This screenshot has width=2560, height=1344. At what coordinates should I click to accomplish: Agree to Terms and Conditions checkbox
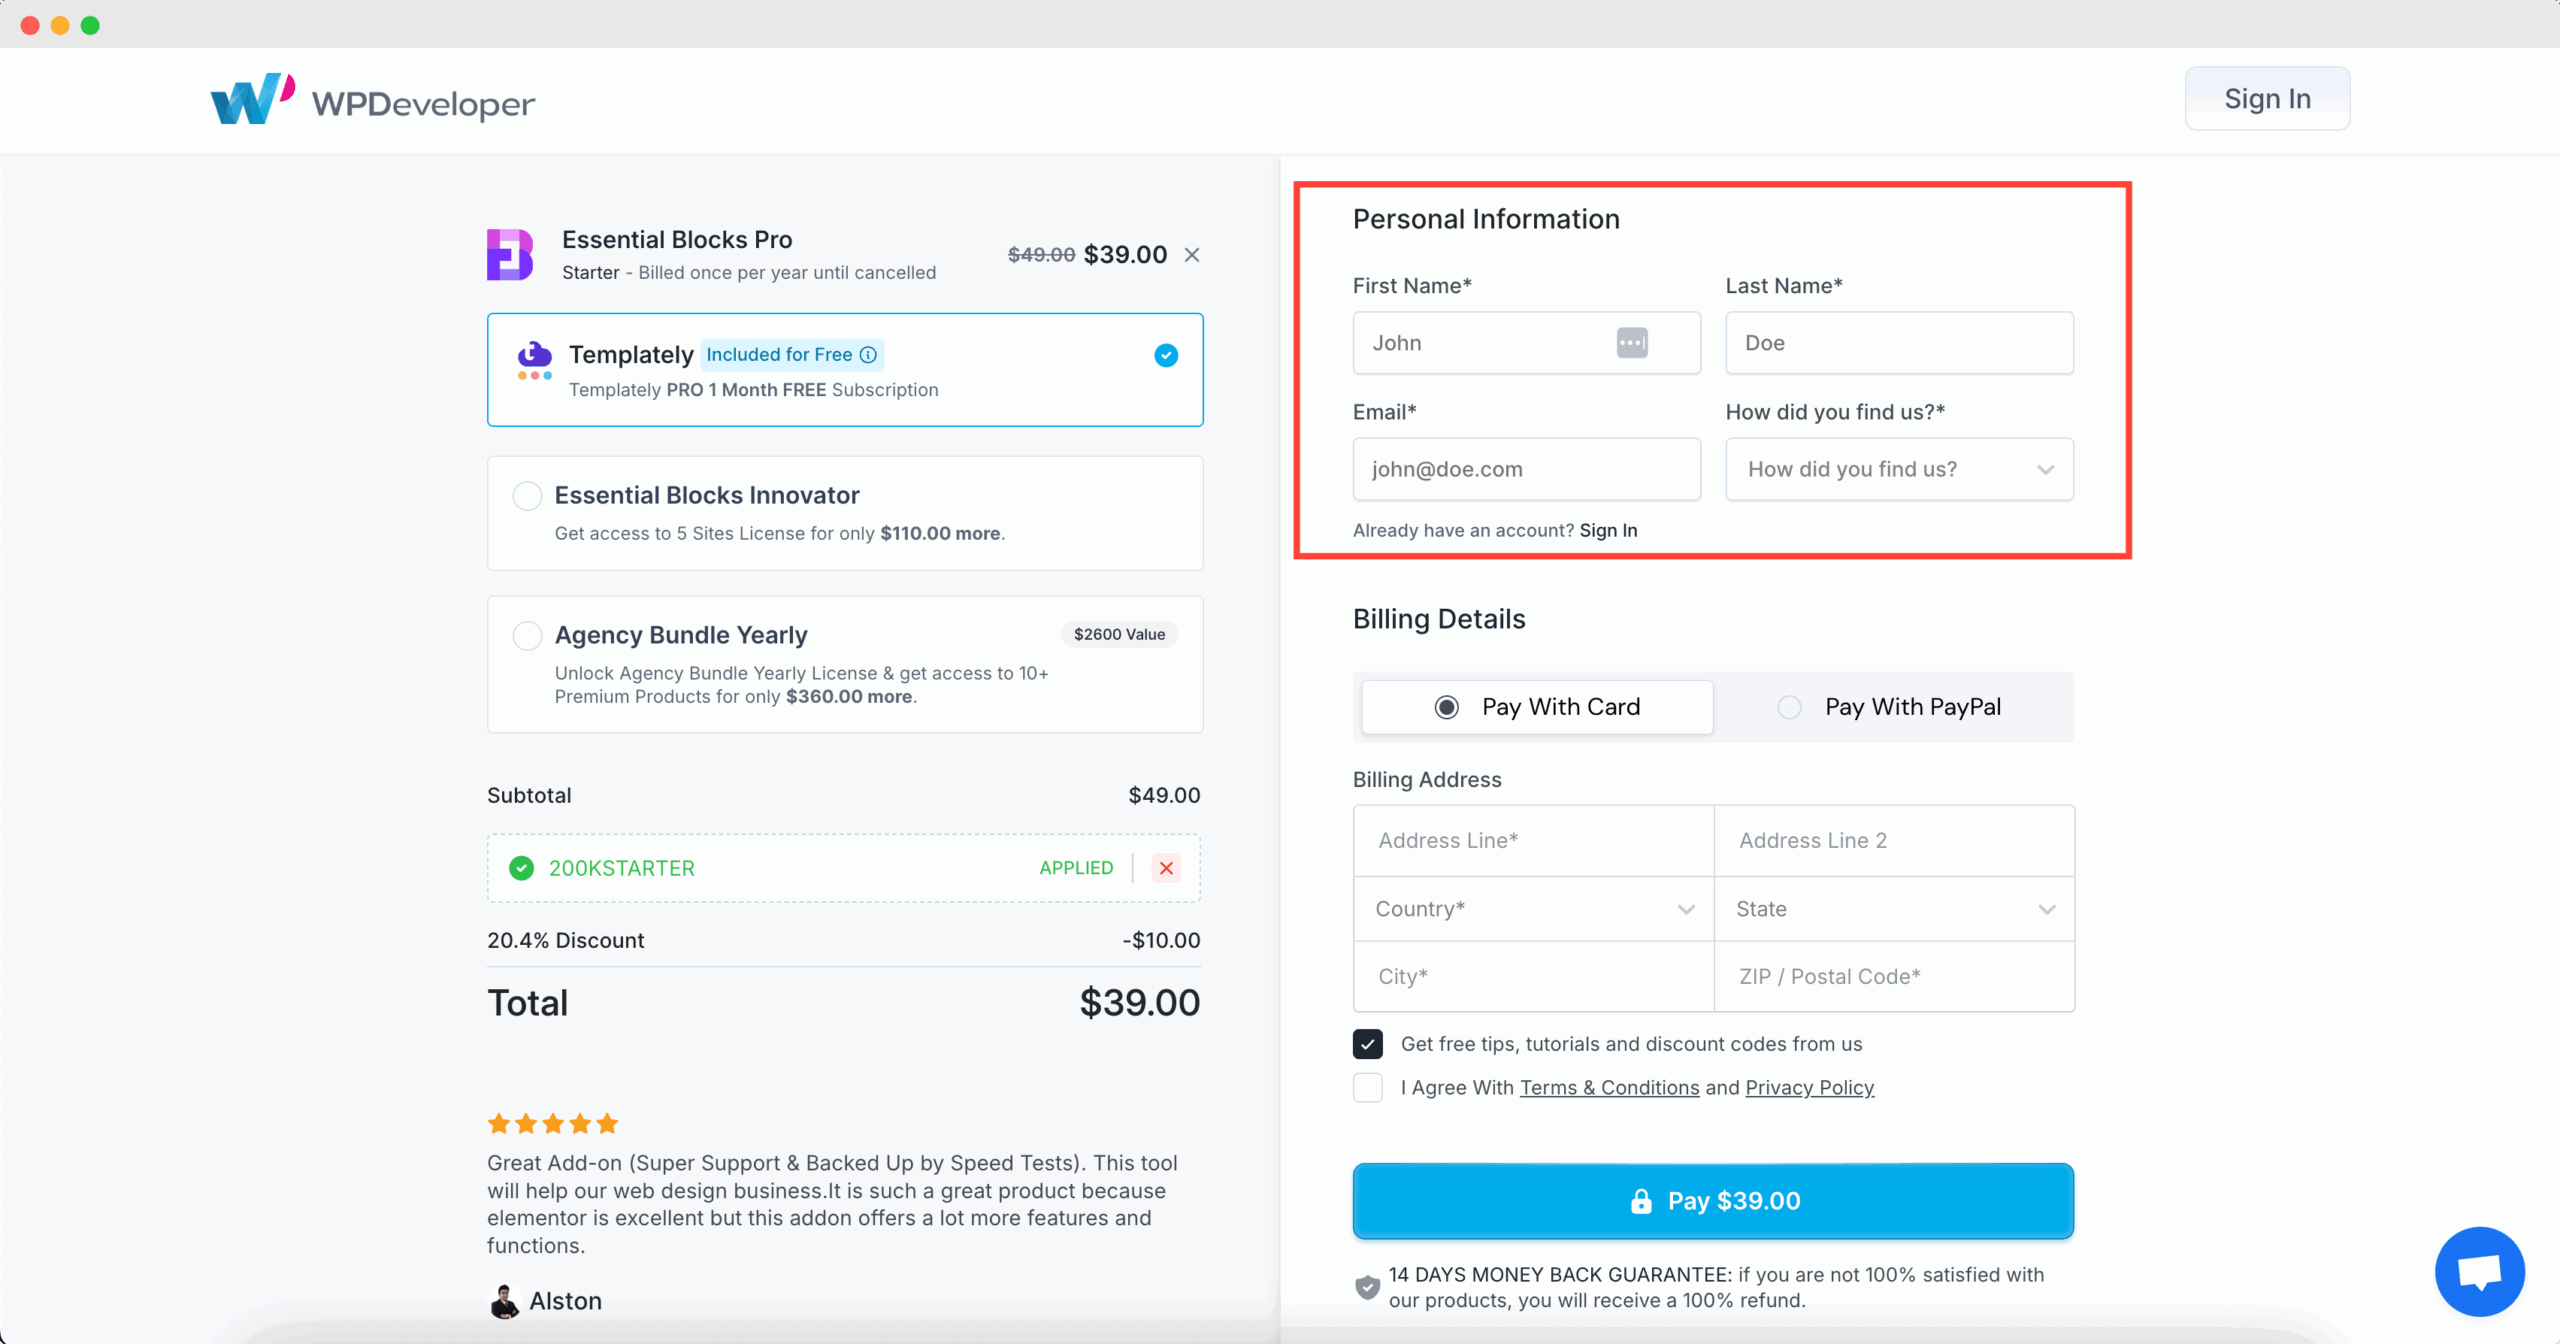coord(1367,1087)
